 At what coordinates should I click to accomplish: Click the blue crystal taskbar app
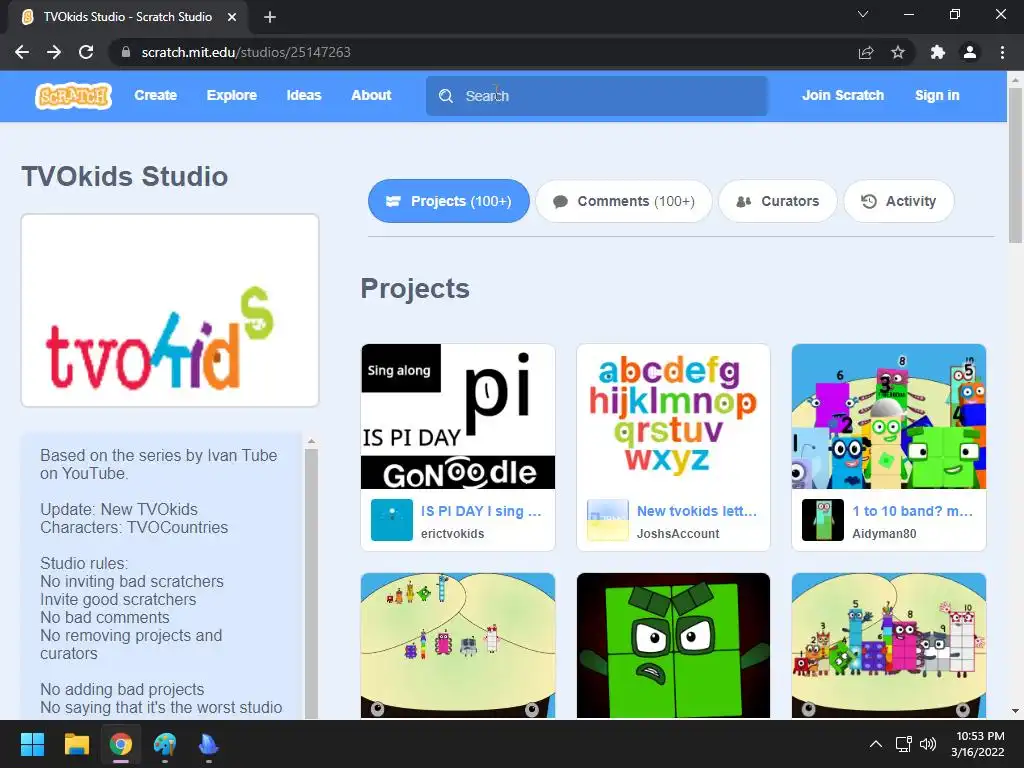point(208,744)
